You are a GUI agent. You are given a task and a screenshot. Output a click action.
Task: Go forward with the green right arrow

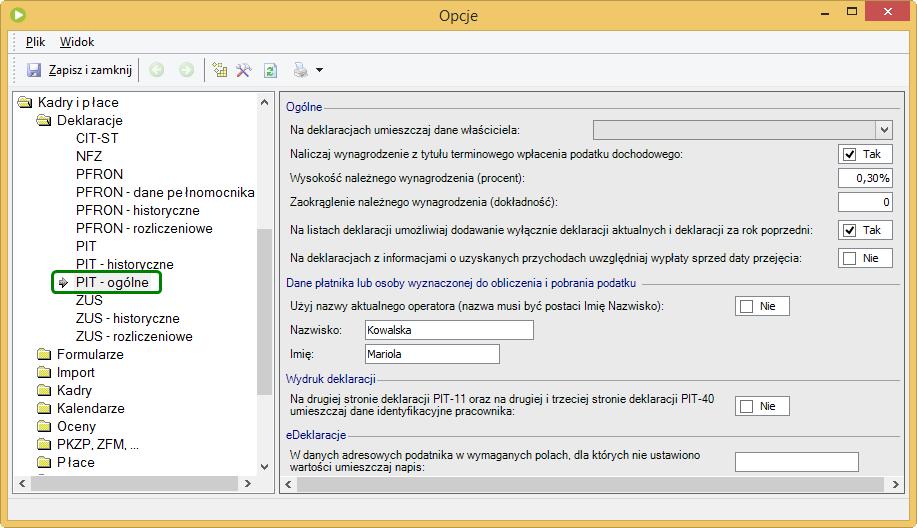pos(186,70)
